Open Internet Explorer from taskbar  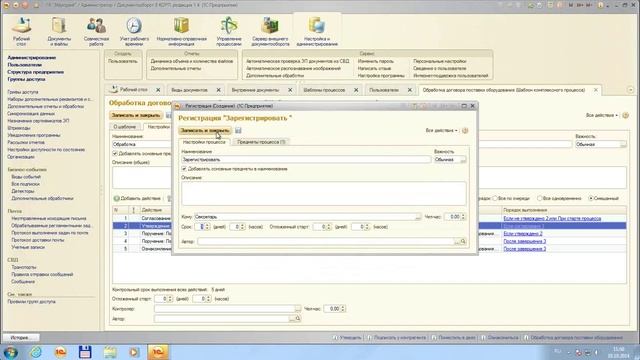click(x=36, y=352)
